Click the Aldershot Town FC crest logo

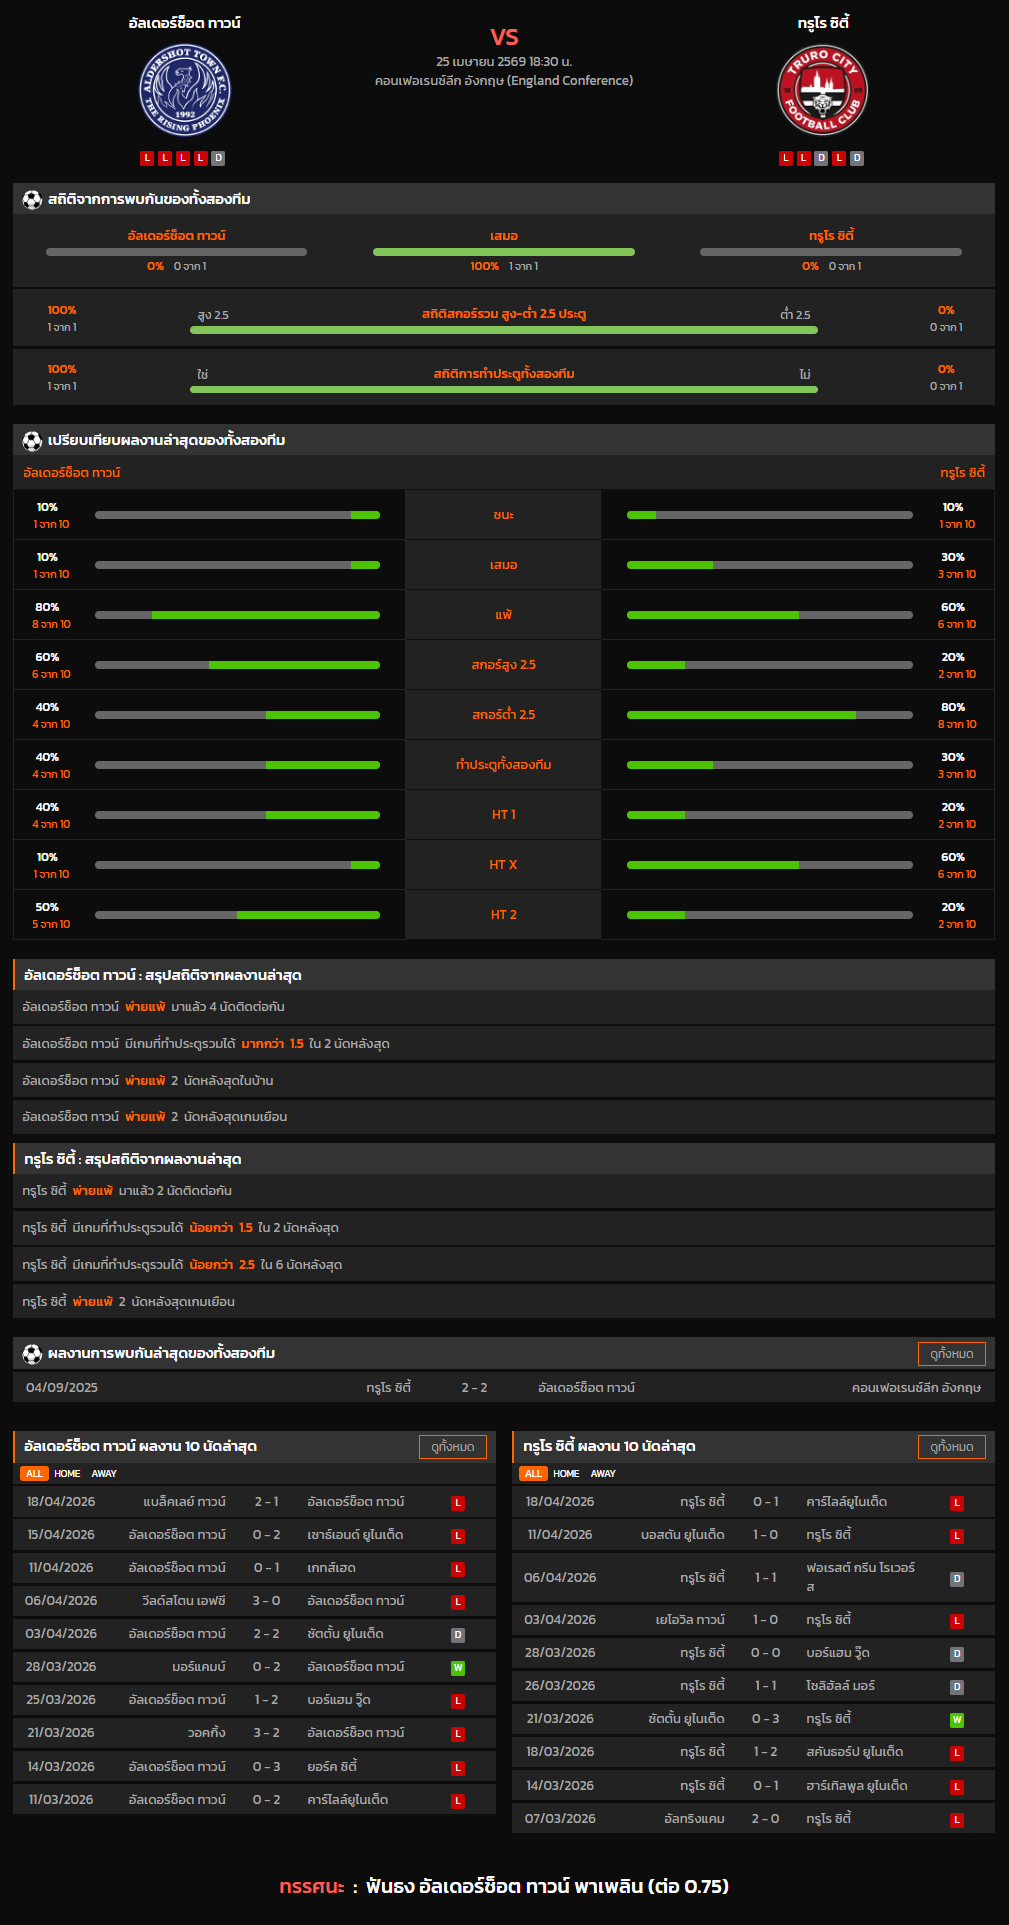[x=185, y=91]
